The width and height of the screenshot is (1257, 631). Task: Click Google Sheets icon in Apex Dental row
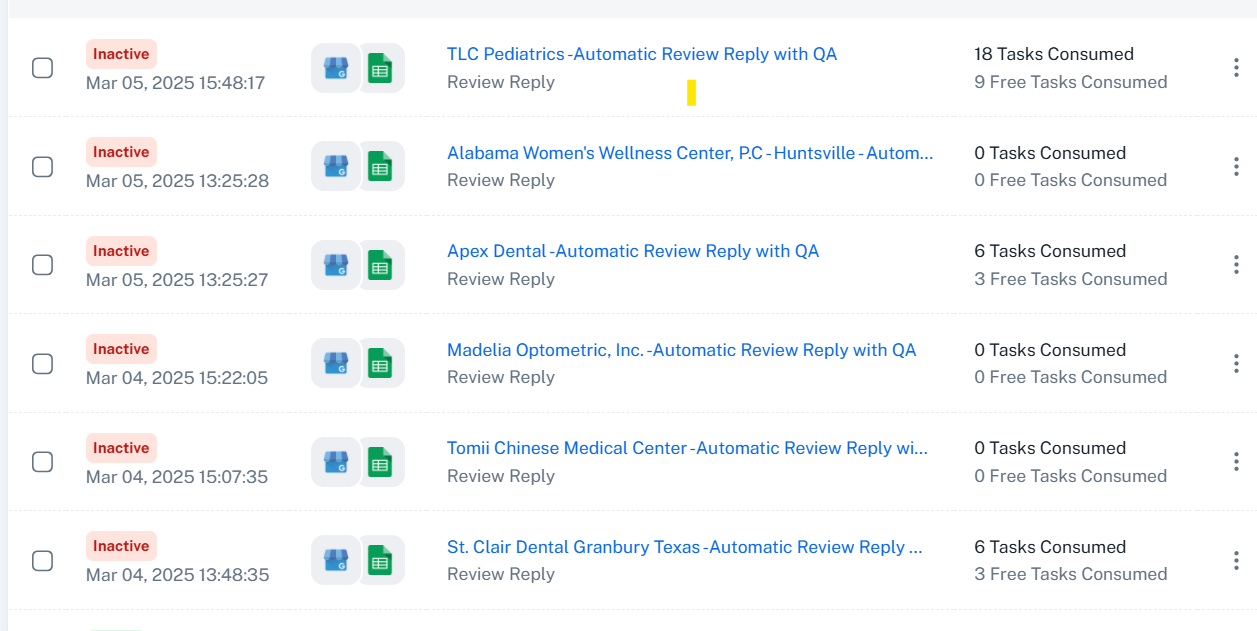(380, 265)
